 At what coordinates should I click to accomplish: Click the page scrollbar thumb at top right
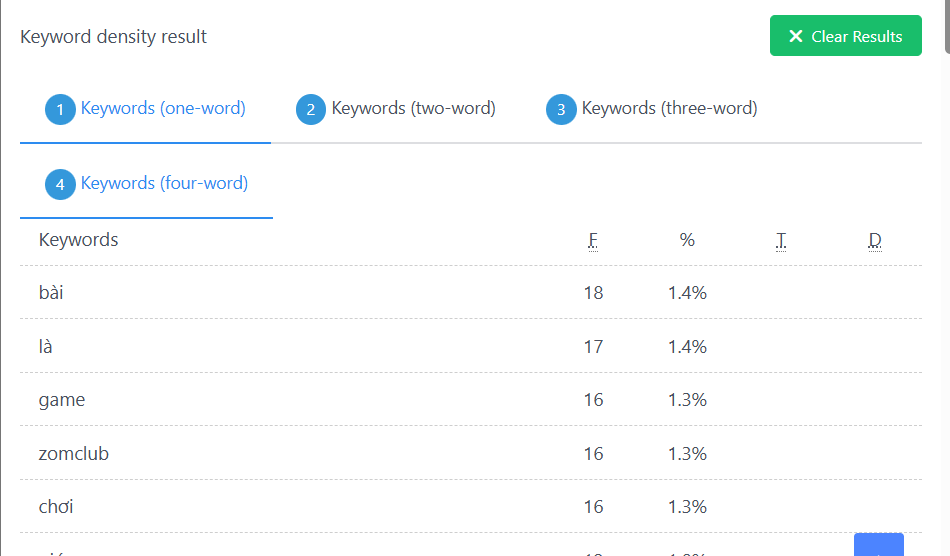pyautogui.click(x=947, y=27)
